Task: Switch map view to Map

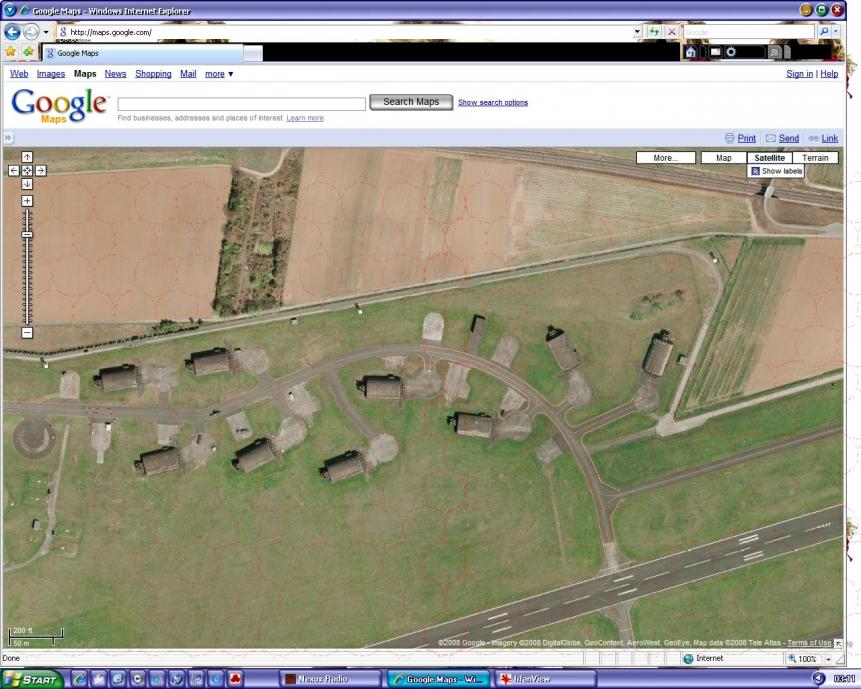Action: tap(723, 158)
